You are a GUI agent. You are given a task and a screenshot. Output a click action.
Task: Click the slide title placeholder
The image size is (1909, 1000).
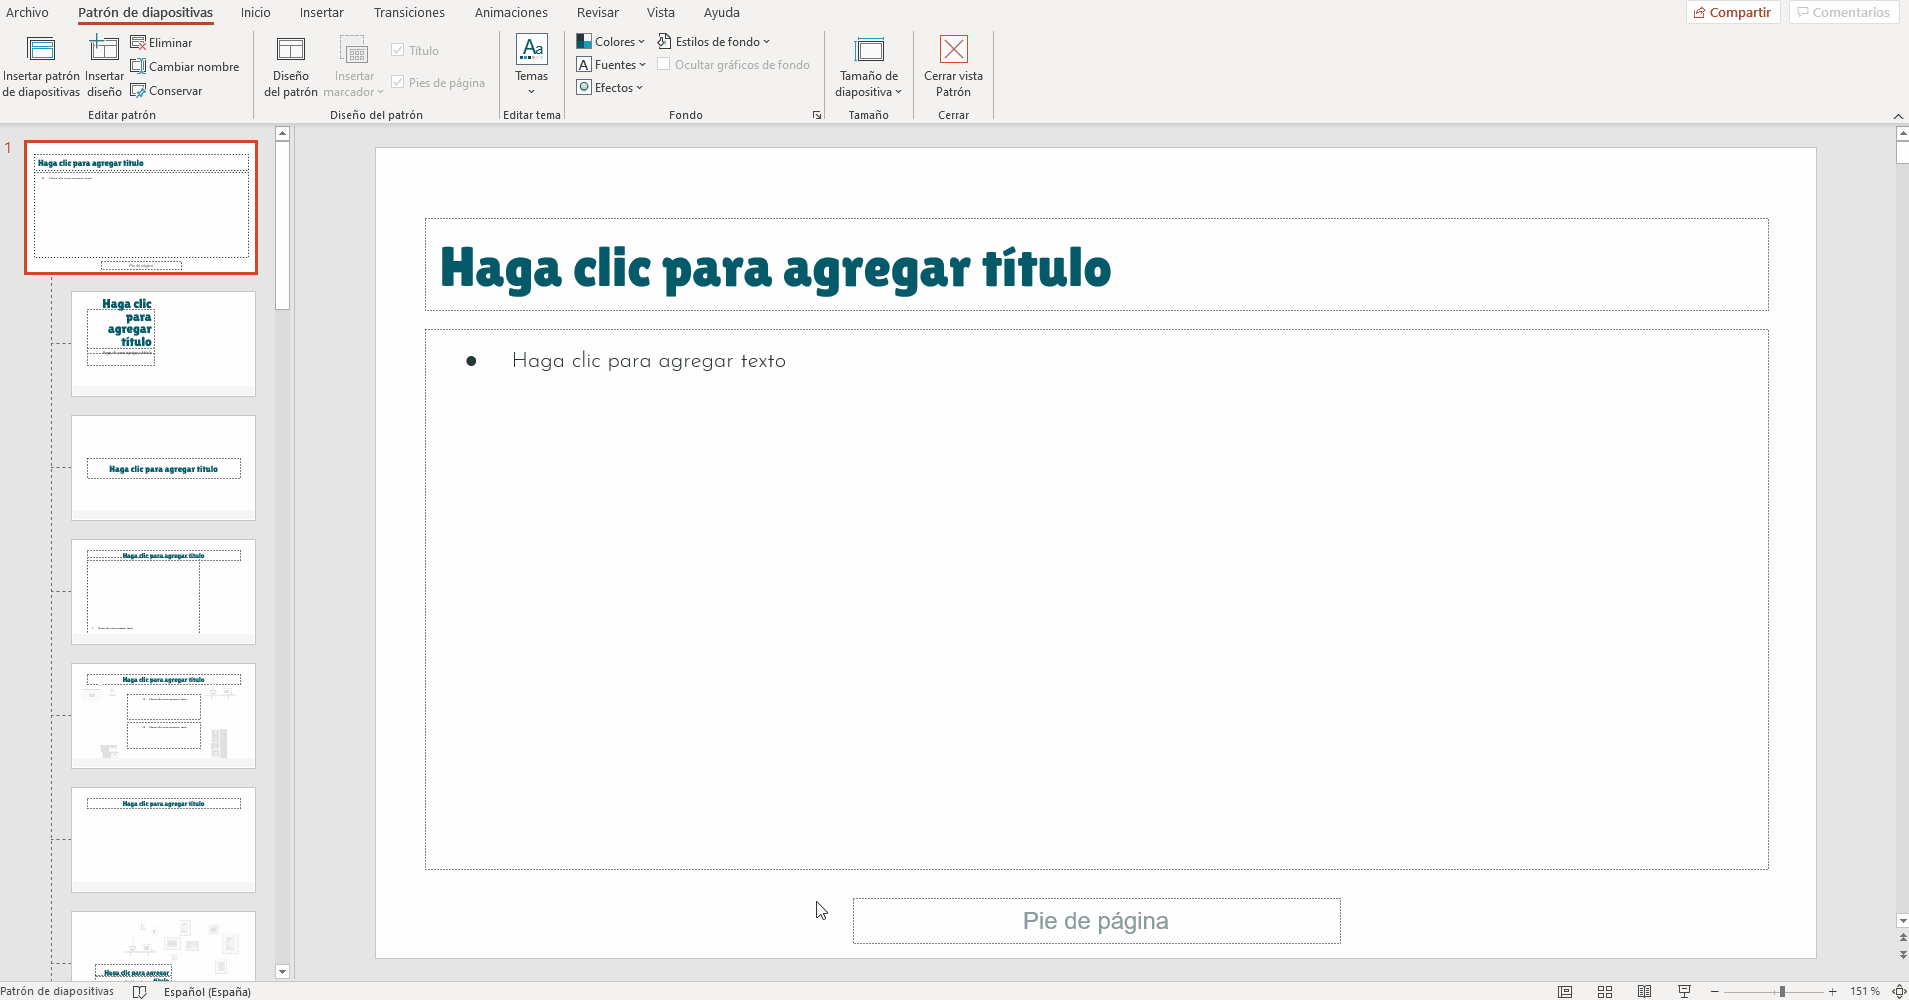(1096, 265)
